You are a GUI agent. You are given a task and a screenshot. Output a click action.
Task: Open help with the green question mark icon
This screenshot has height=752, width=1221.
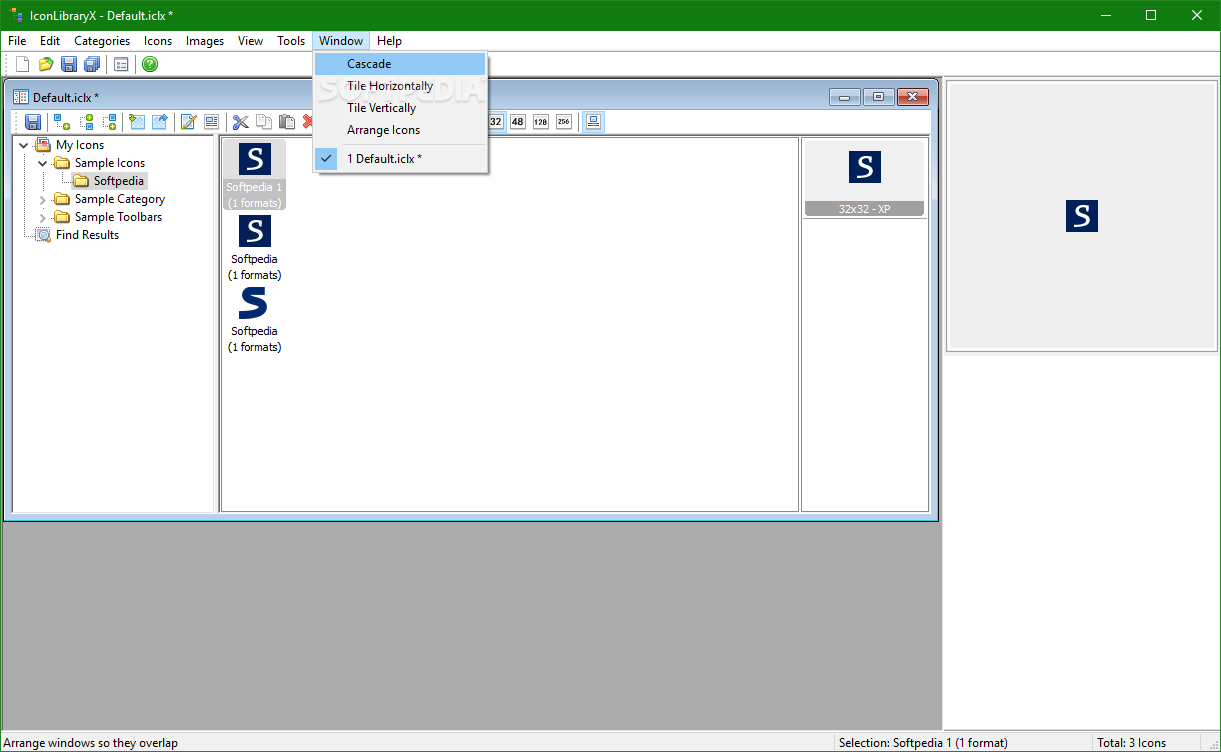coord(150,64)
